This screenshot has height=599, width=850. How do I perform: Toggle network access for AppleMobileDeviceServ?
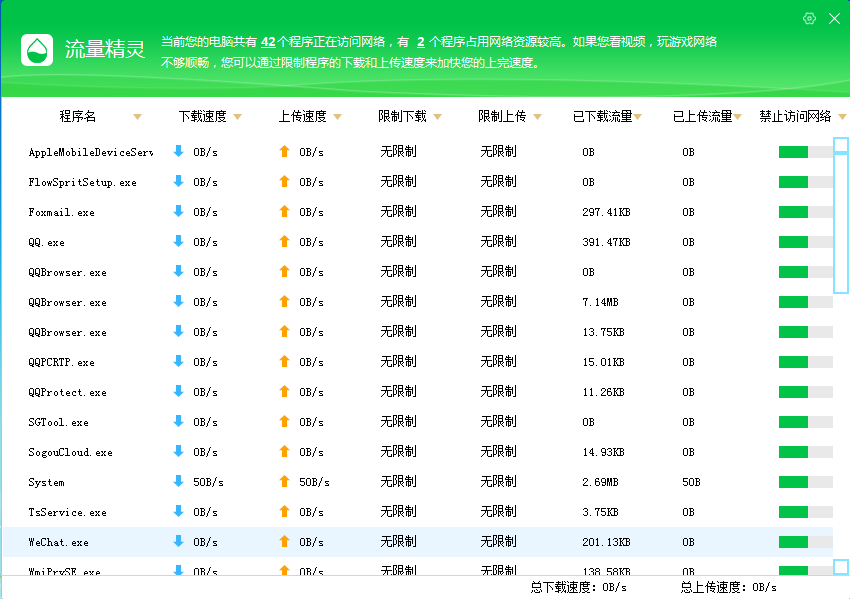coord(806,152)
